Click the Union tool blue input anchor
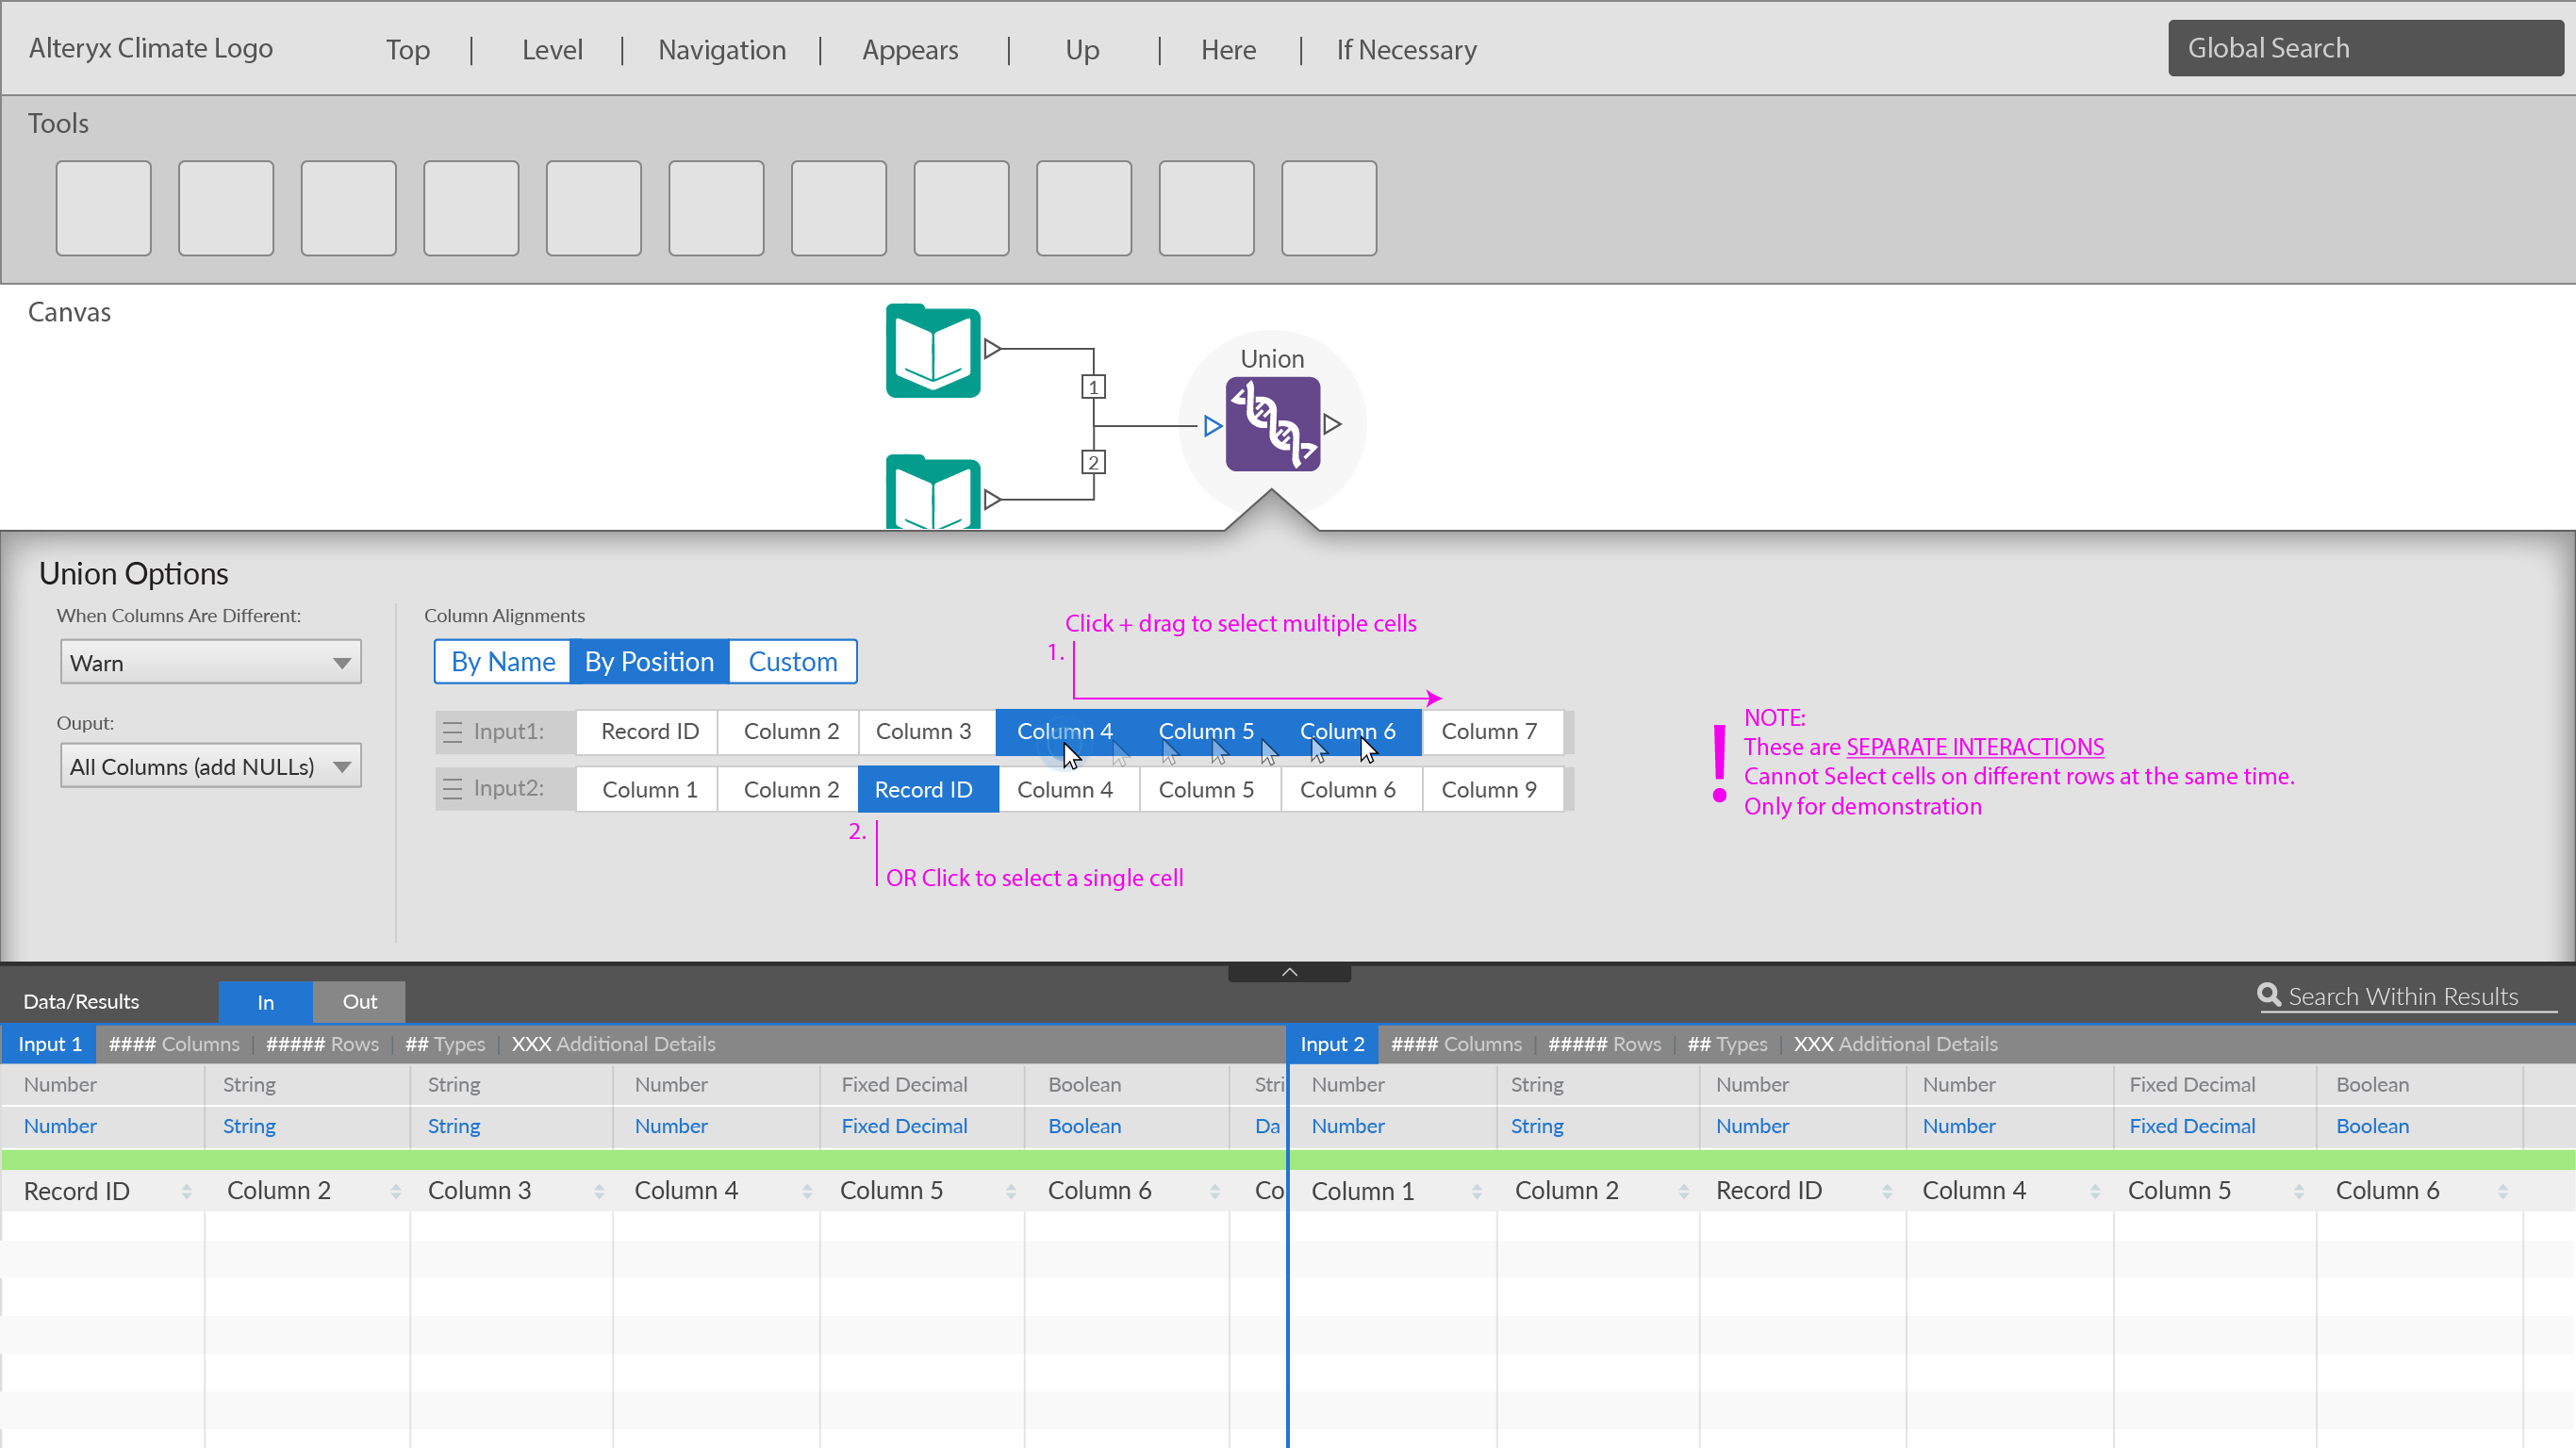2576x1448 pixels. point(1212,426)
